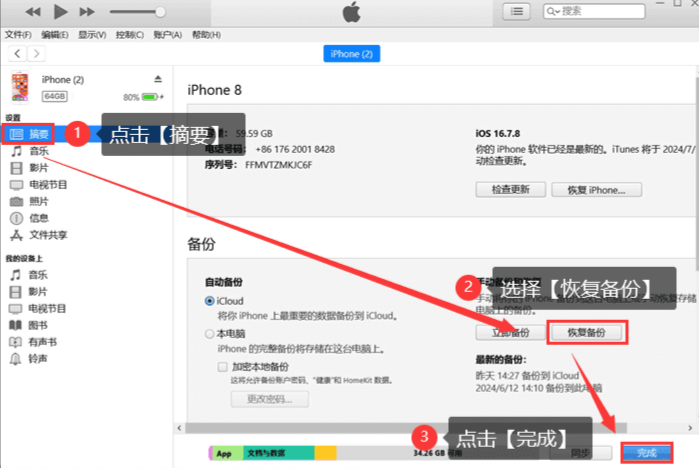Click the search input field
The height and width of the screenshot is (468, 699).
pos(594,11)
